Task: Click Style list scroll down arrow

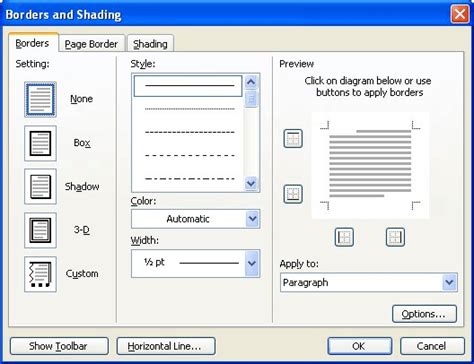Action: point(251,183)
